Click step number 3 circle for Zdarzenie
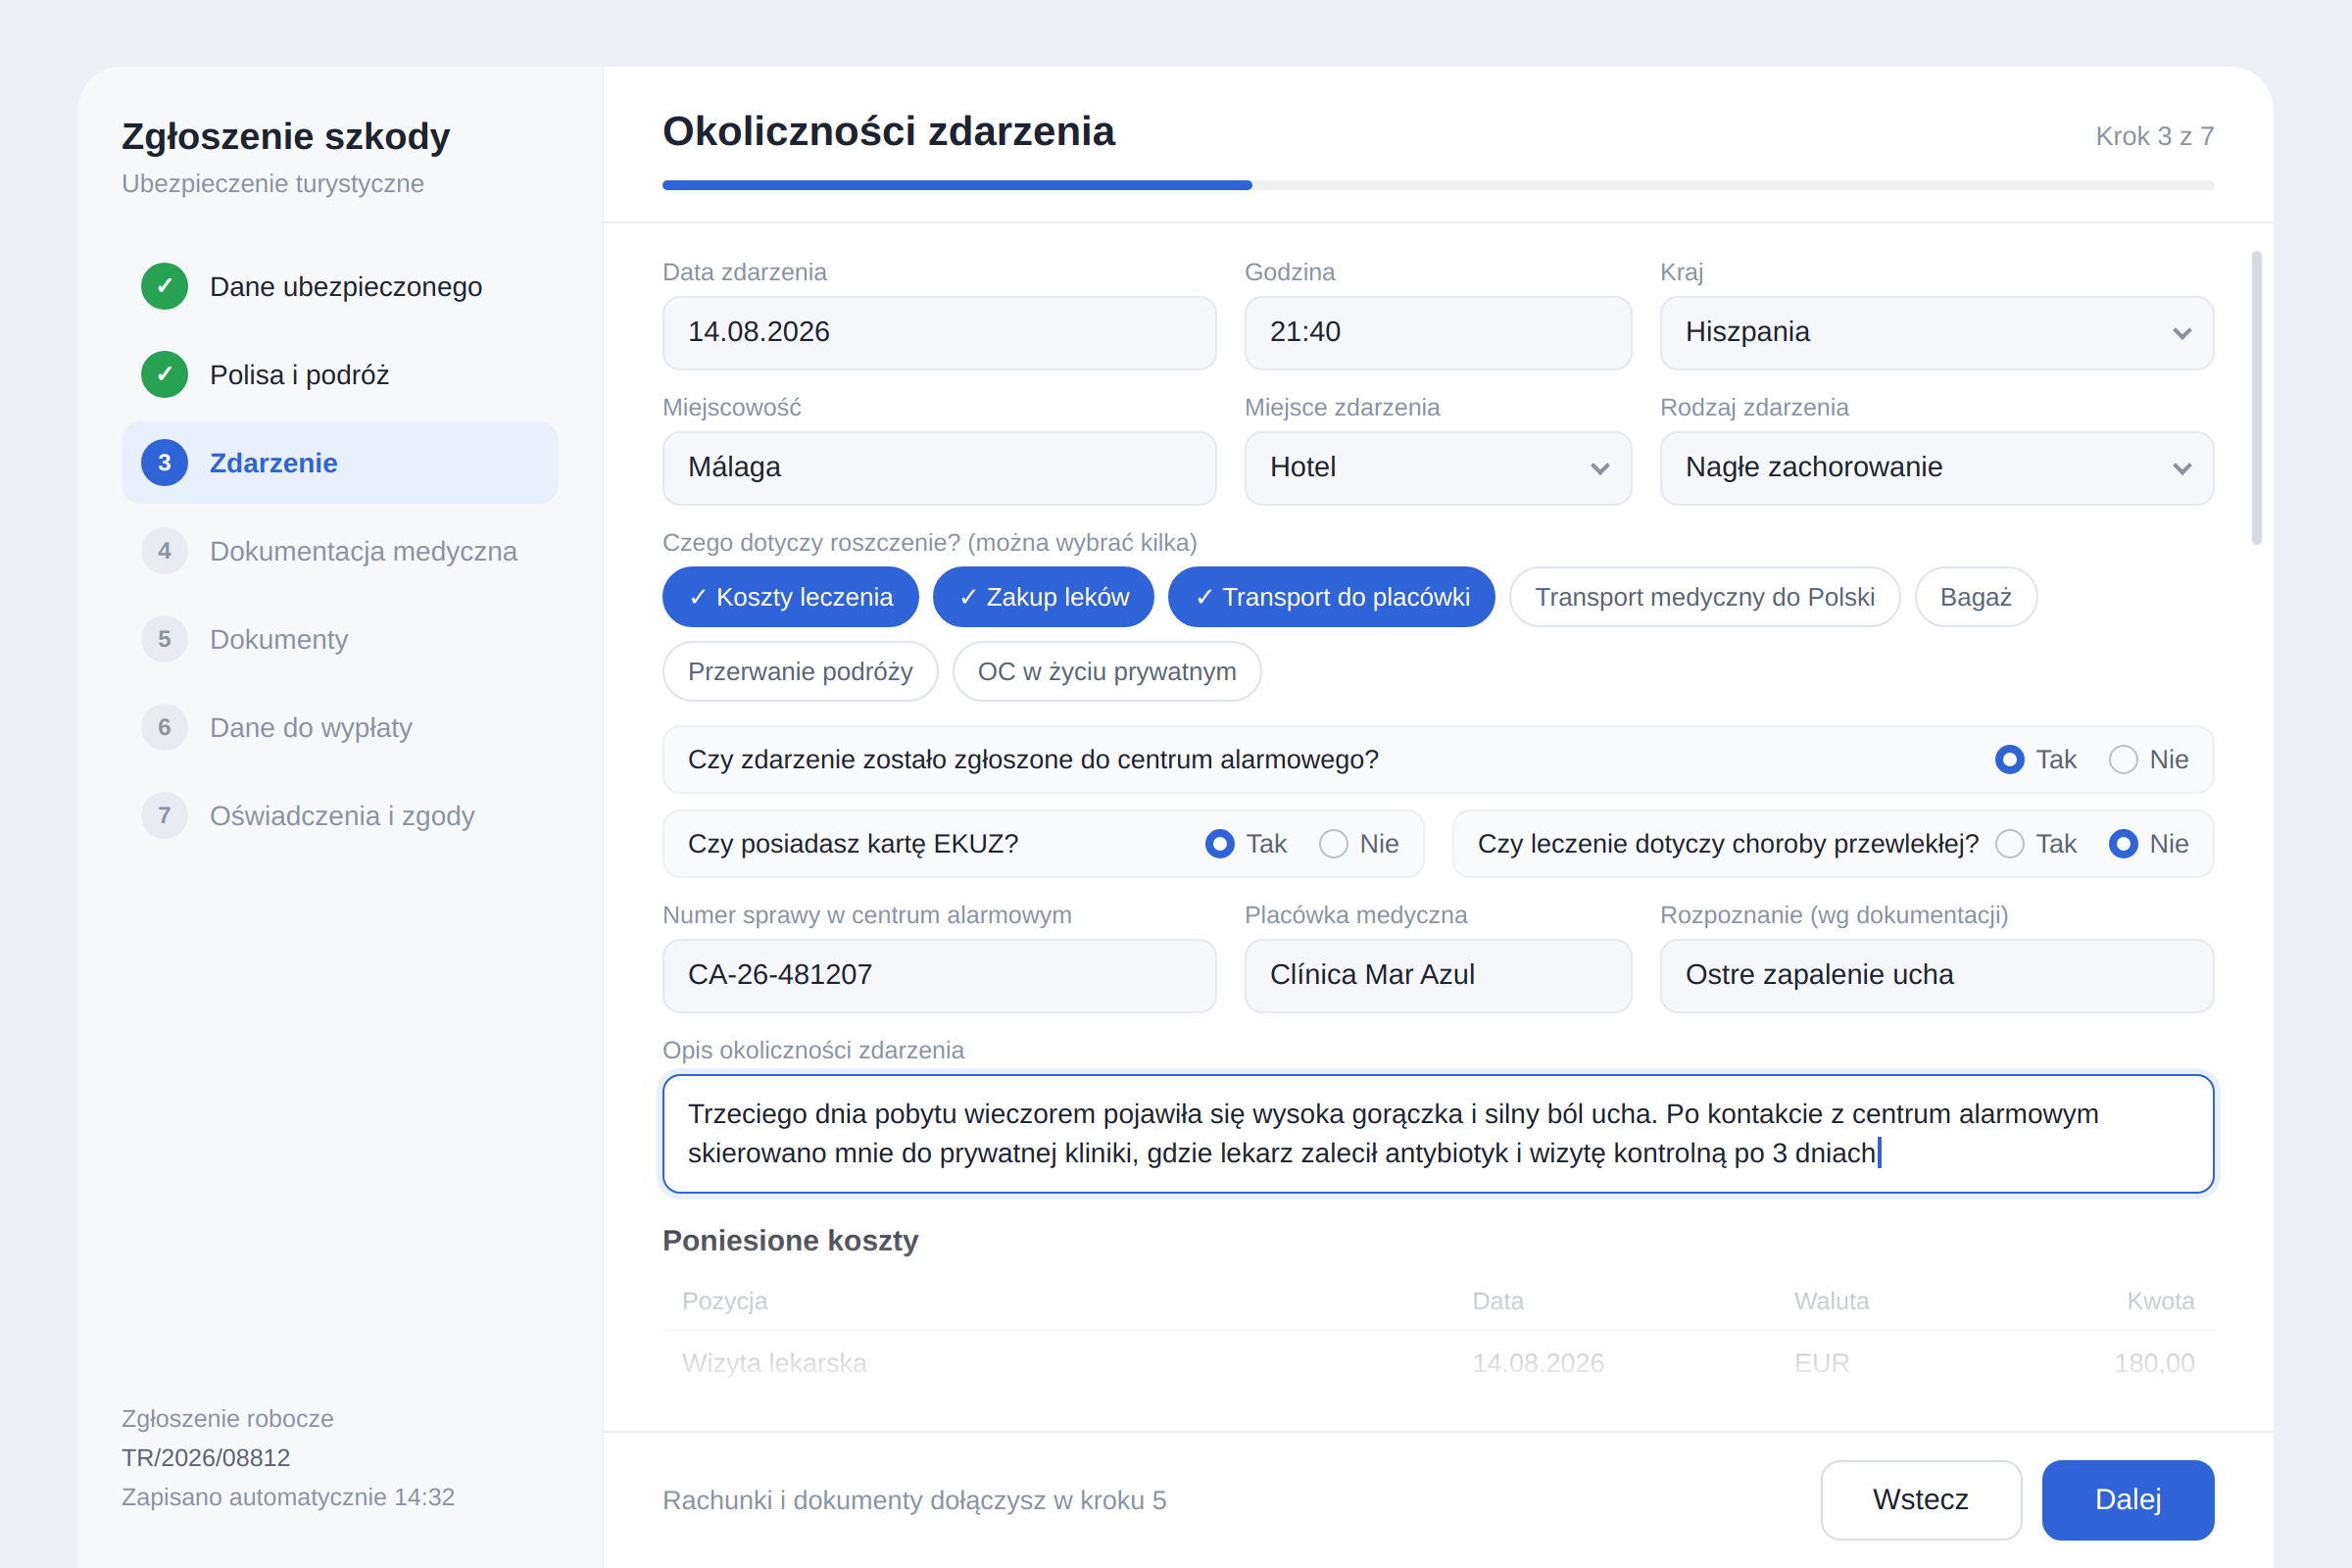The width and height of the screenshot is (2352, 1568). pyautogui.click(x=165, y=463)
